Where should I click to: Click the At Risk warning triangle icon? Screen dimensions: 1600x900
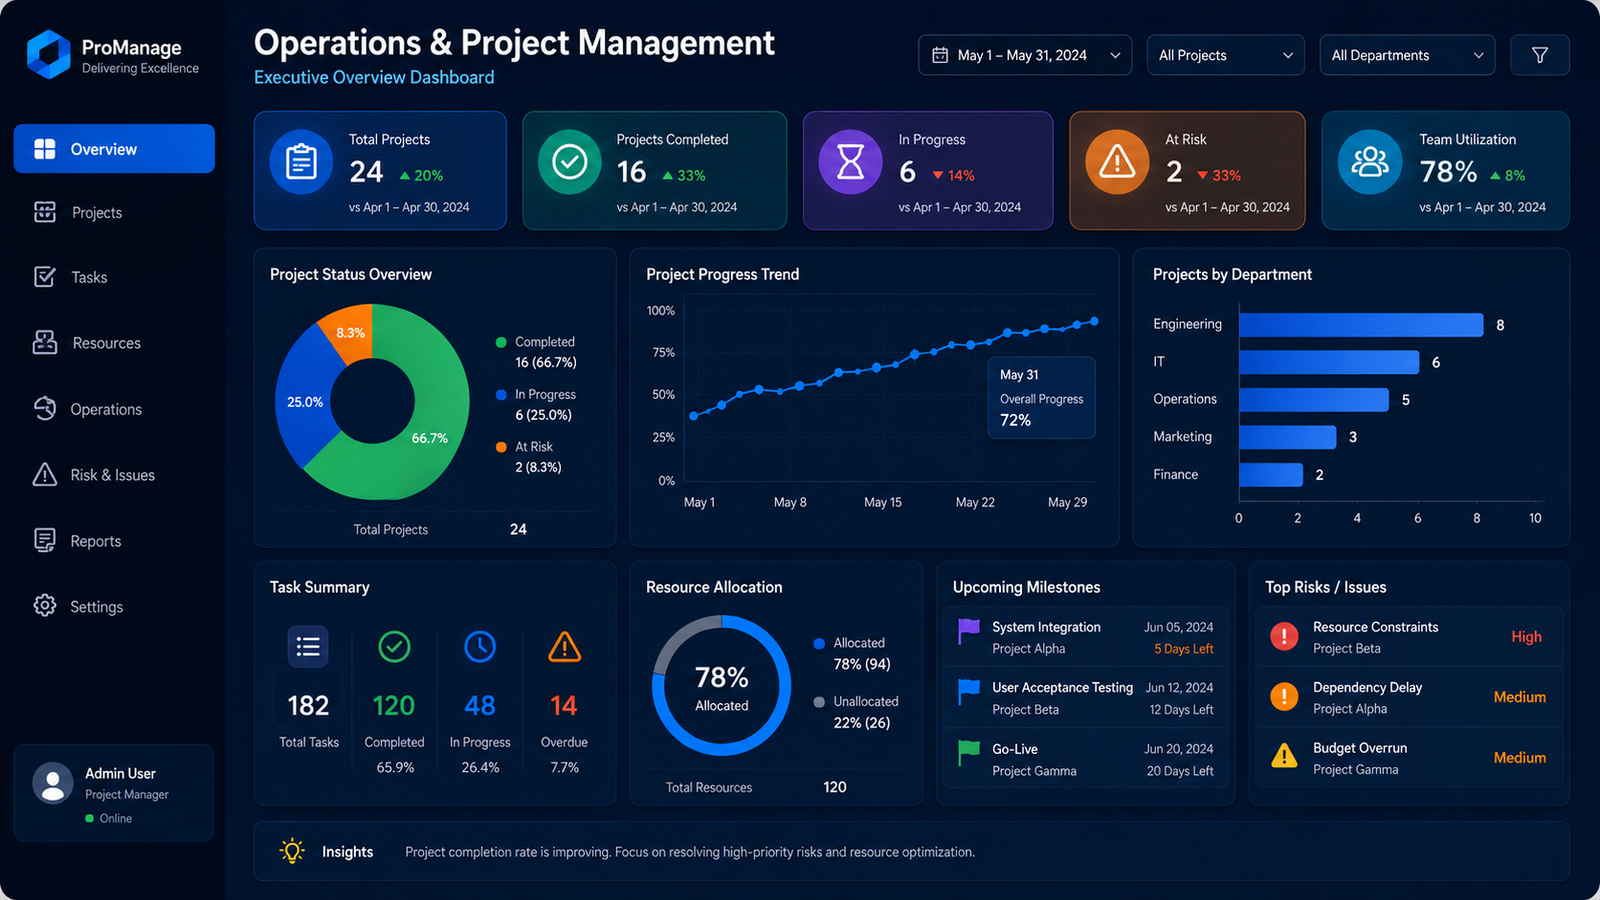[x=1117, y=162]
